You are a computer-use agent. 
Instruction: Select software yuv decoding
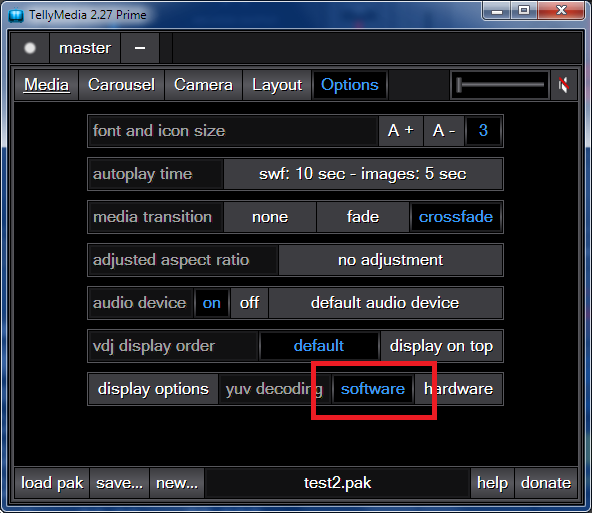373,389
